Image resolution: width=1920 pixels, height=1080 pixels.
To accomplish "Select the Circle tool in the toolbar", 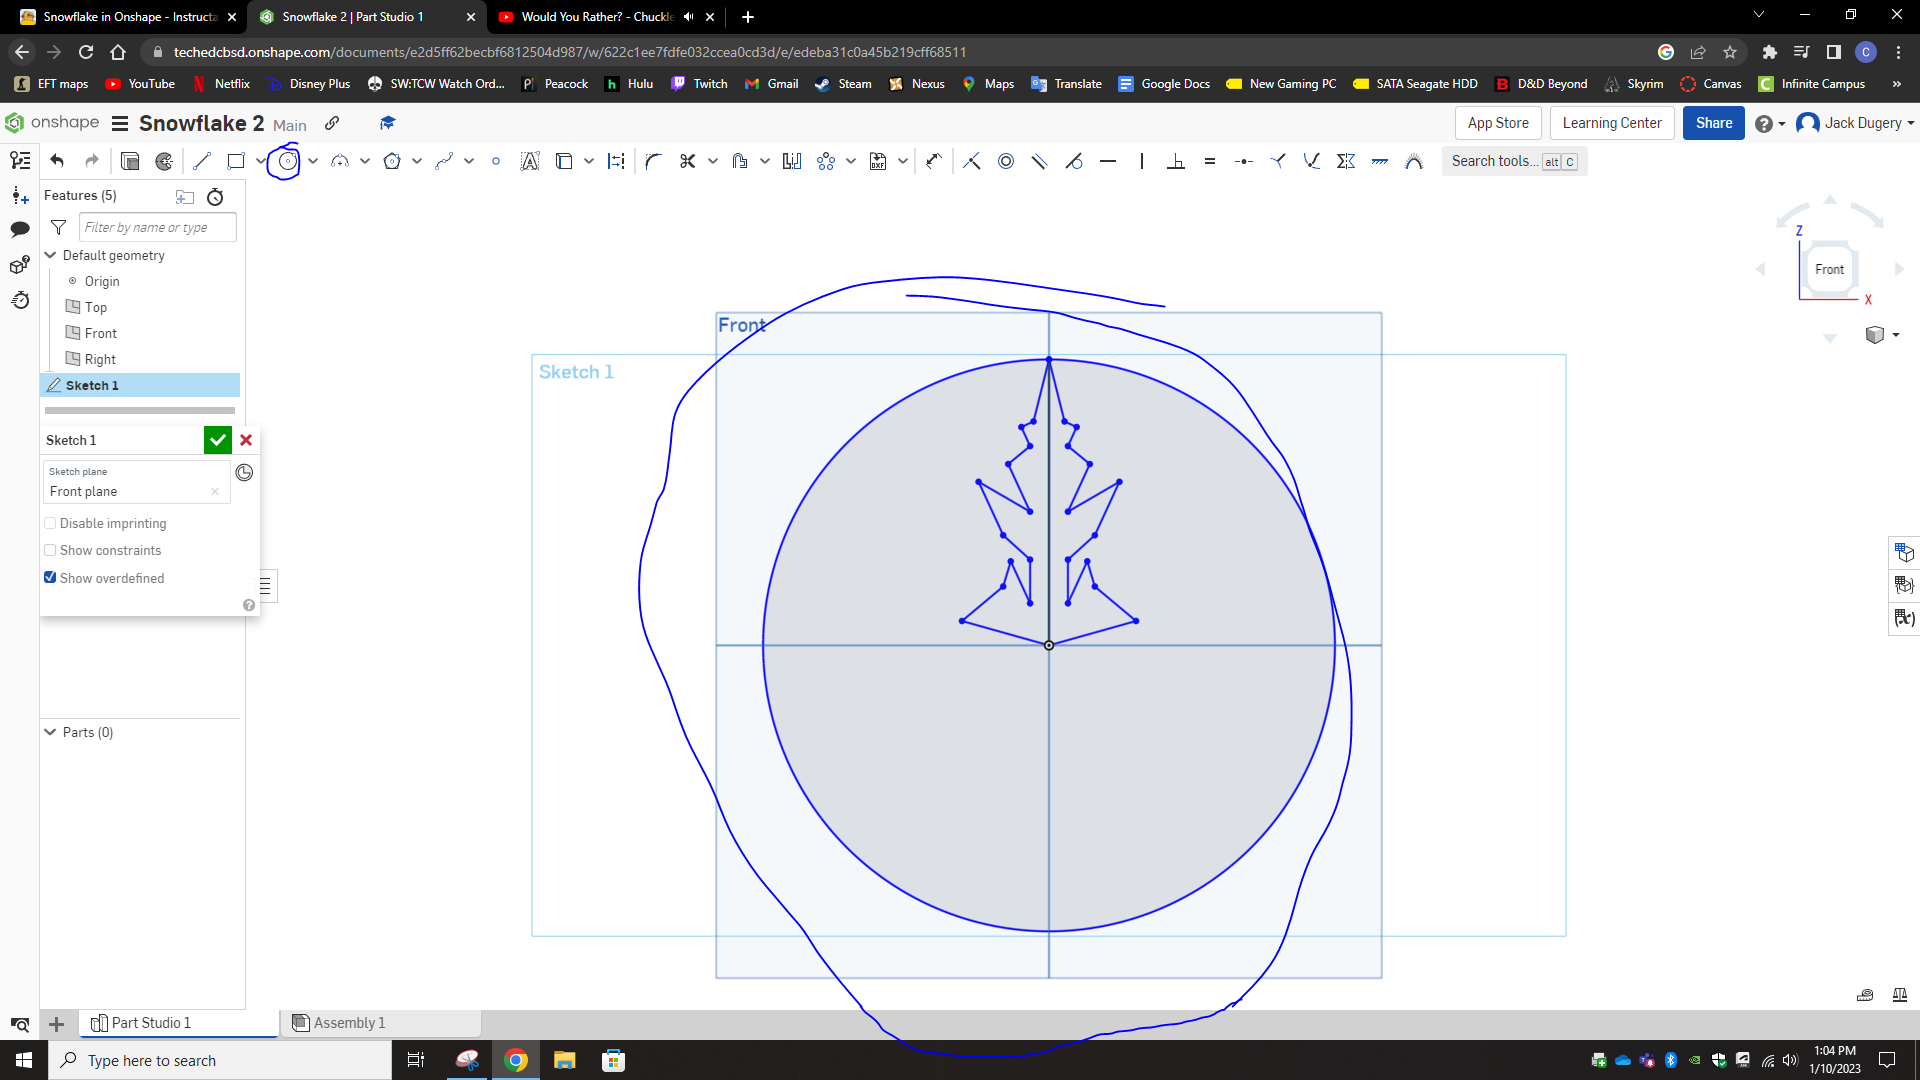I will click(285, 160).
